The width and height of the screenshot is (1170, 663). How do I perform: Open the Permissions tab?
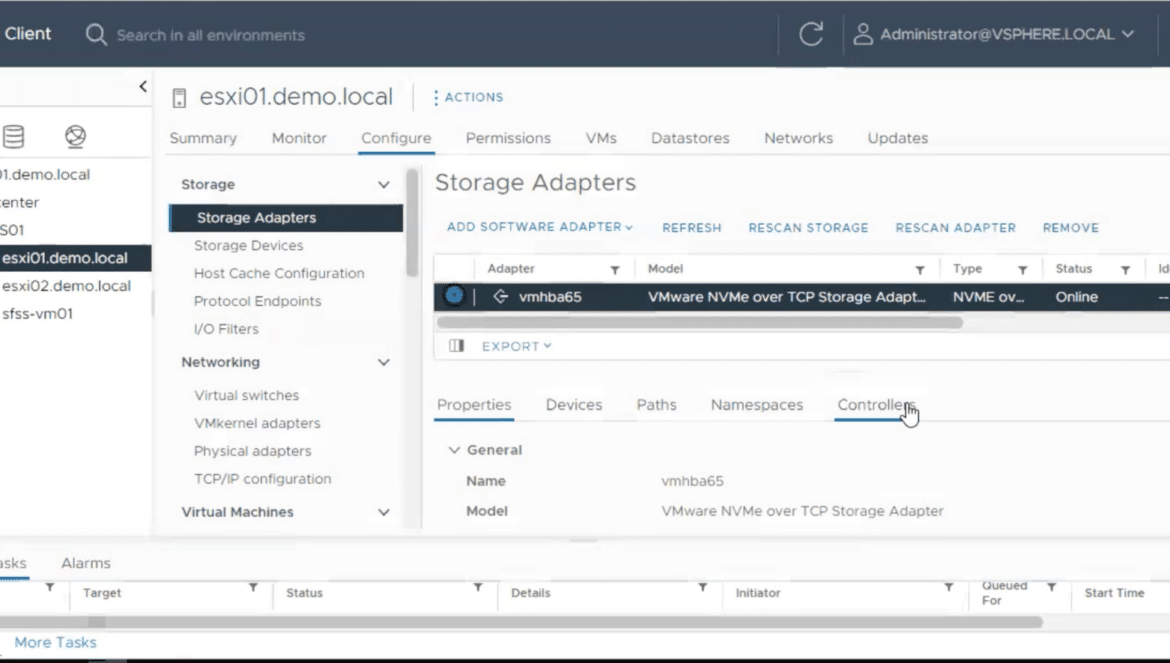coord(508,138)
